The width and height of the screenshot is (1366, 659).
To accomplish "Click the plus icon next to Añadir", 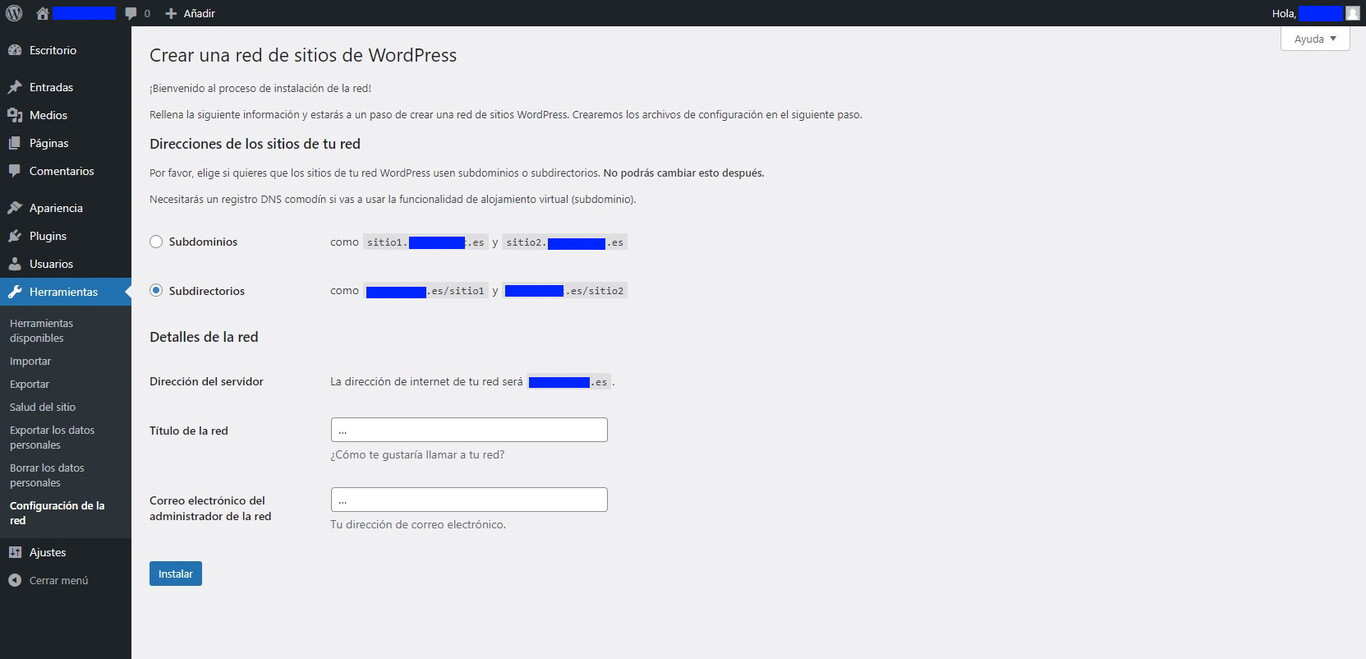I will point(171,14).
